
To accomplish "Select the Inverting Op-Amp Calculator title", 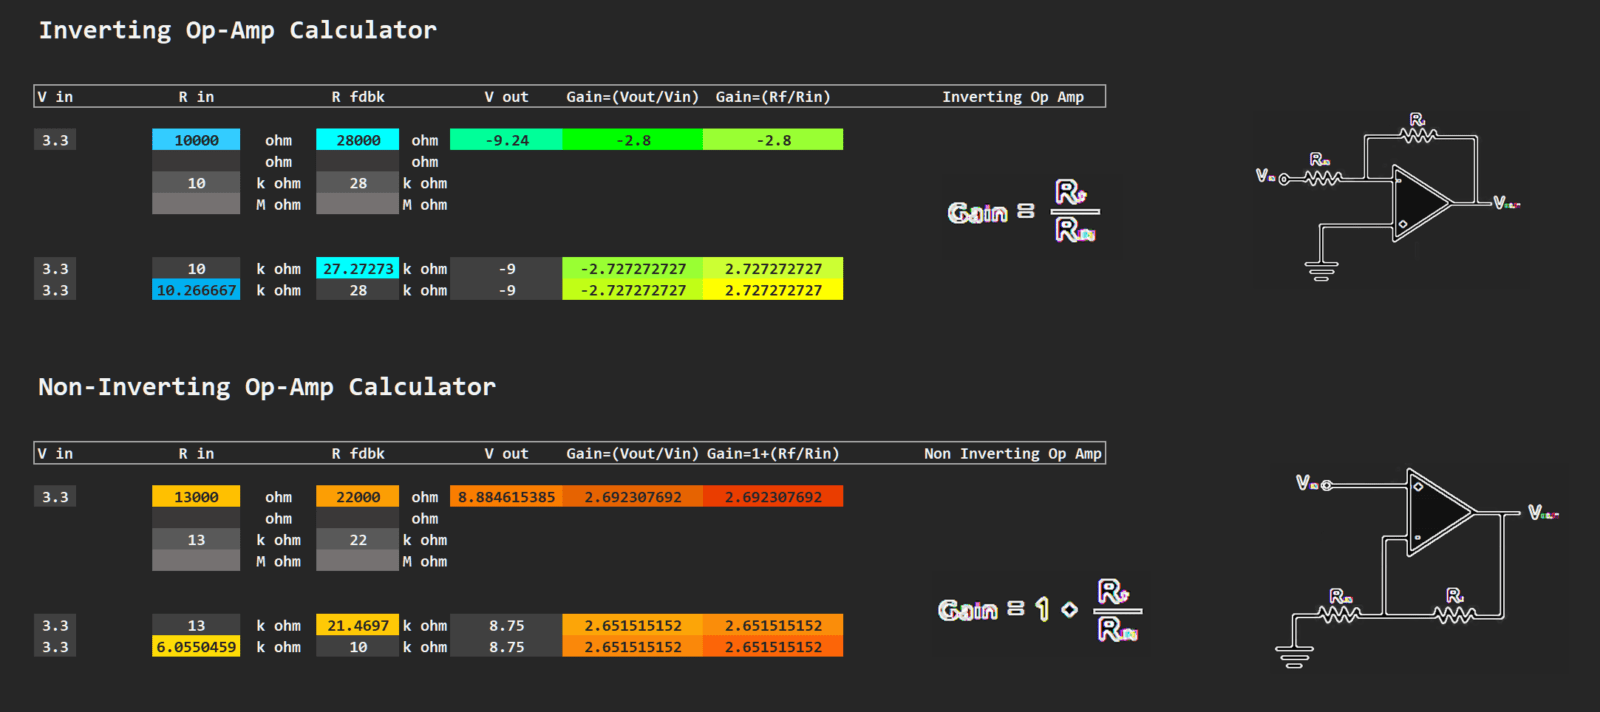I will (x=238, y=31).
